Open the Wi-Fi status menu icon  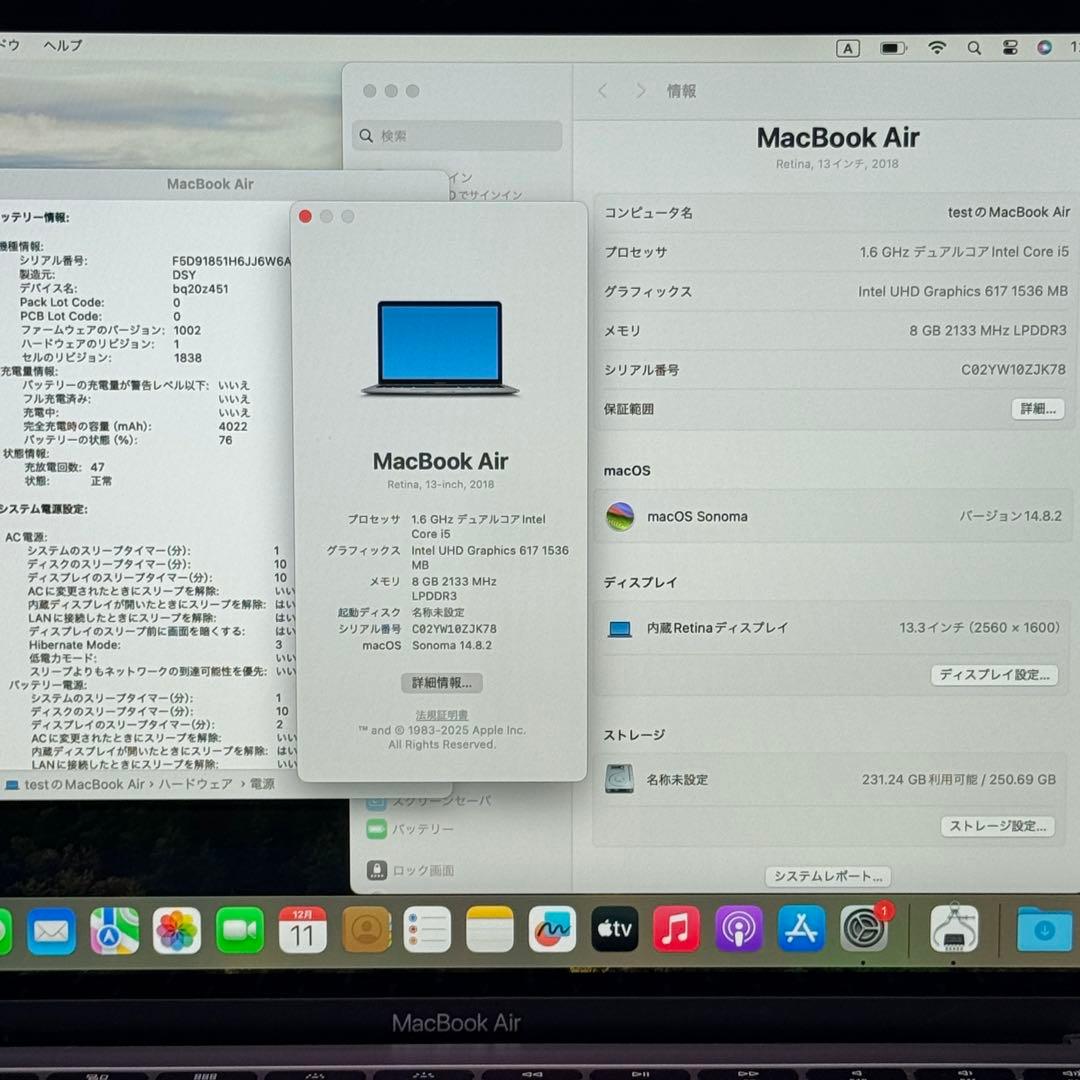pyautogui.click(x=936, y=47)
